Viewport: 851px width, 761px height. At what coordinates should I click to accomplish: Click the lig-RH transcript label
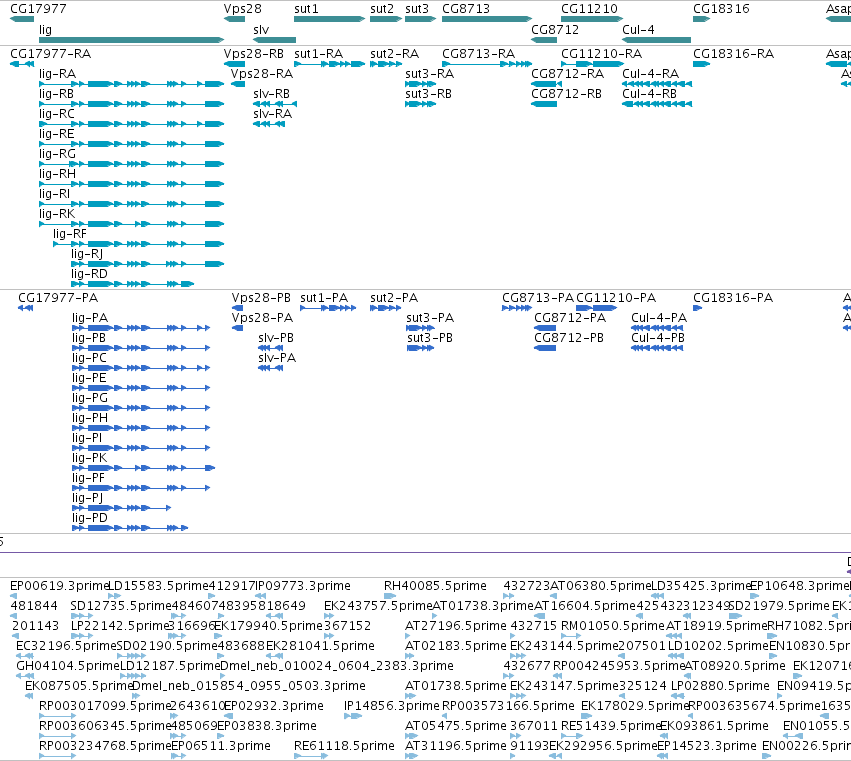(58, 174)
